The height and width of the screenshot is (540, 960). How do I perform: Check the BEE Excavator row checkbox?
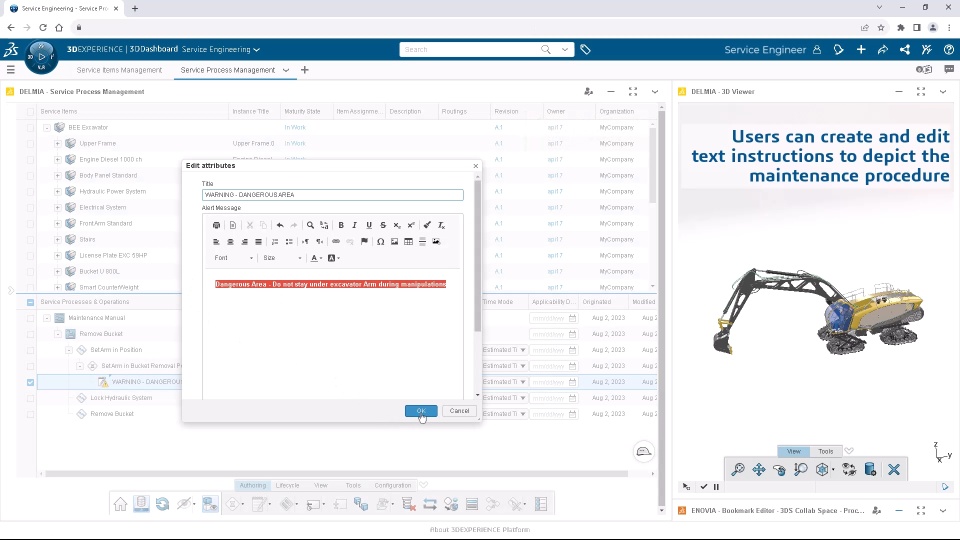pos(31,127)
